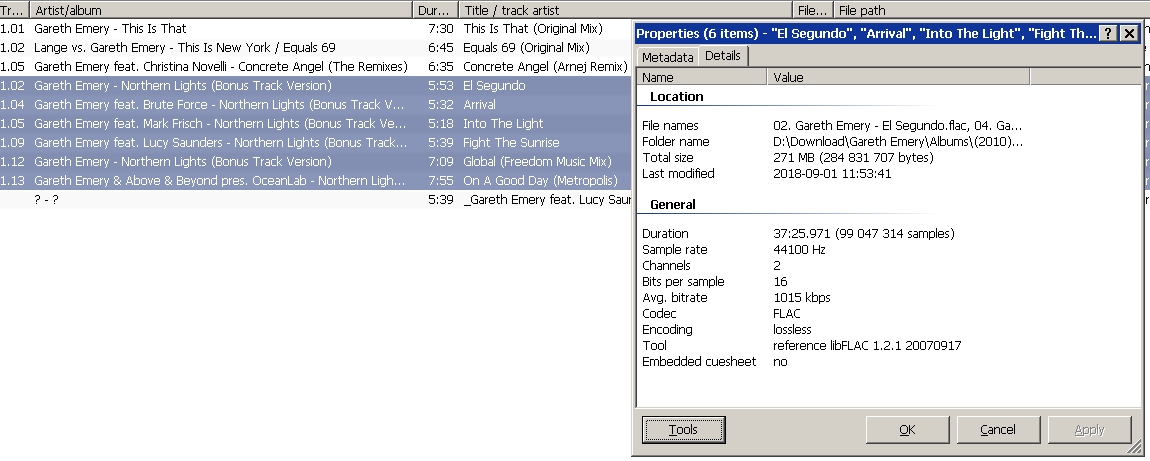Click the Cancel button
This screenshot has width=1150, height=461.
[x=997, y=430]
